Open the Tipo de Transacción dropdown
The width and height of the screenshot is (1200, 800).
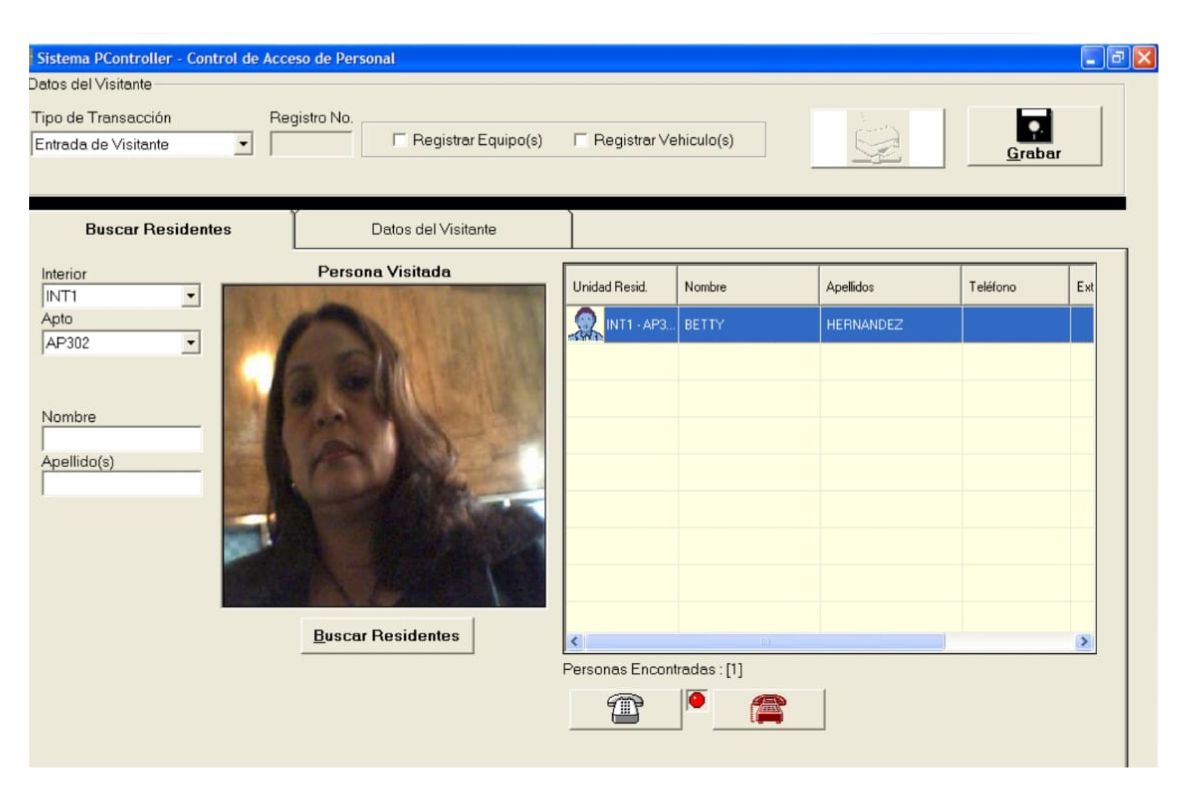(x=241, y=145)
